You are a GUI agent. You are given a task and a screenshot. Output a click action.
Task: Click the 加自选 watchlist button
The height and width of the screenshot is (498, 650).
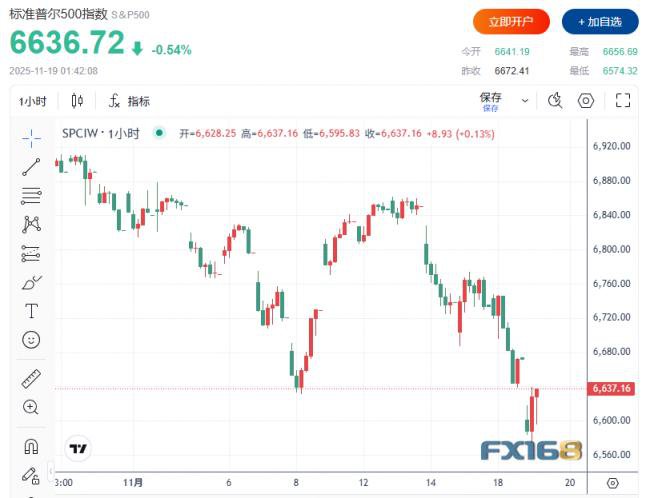599,21
